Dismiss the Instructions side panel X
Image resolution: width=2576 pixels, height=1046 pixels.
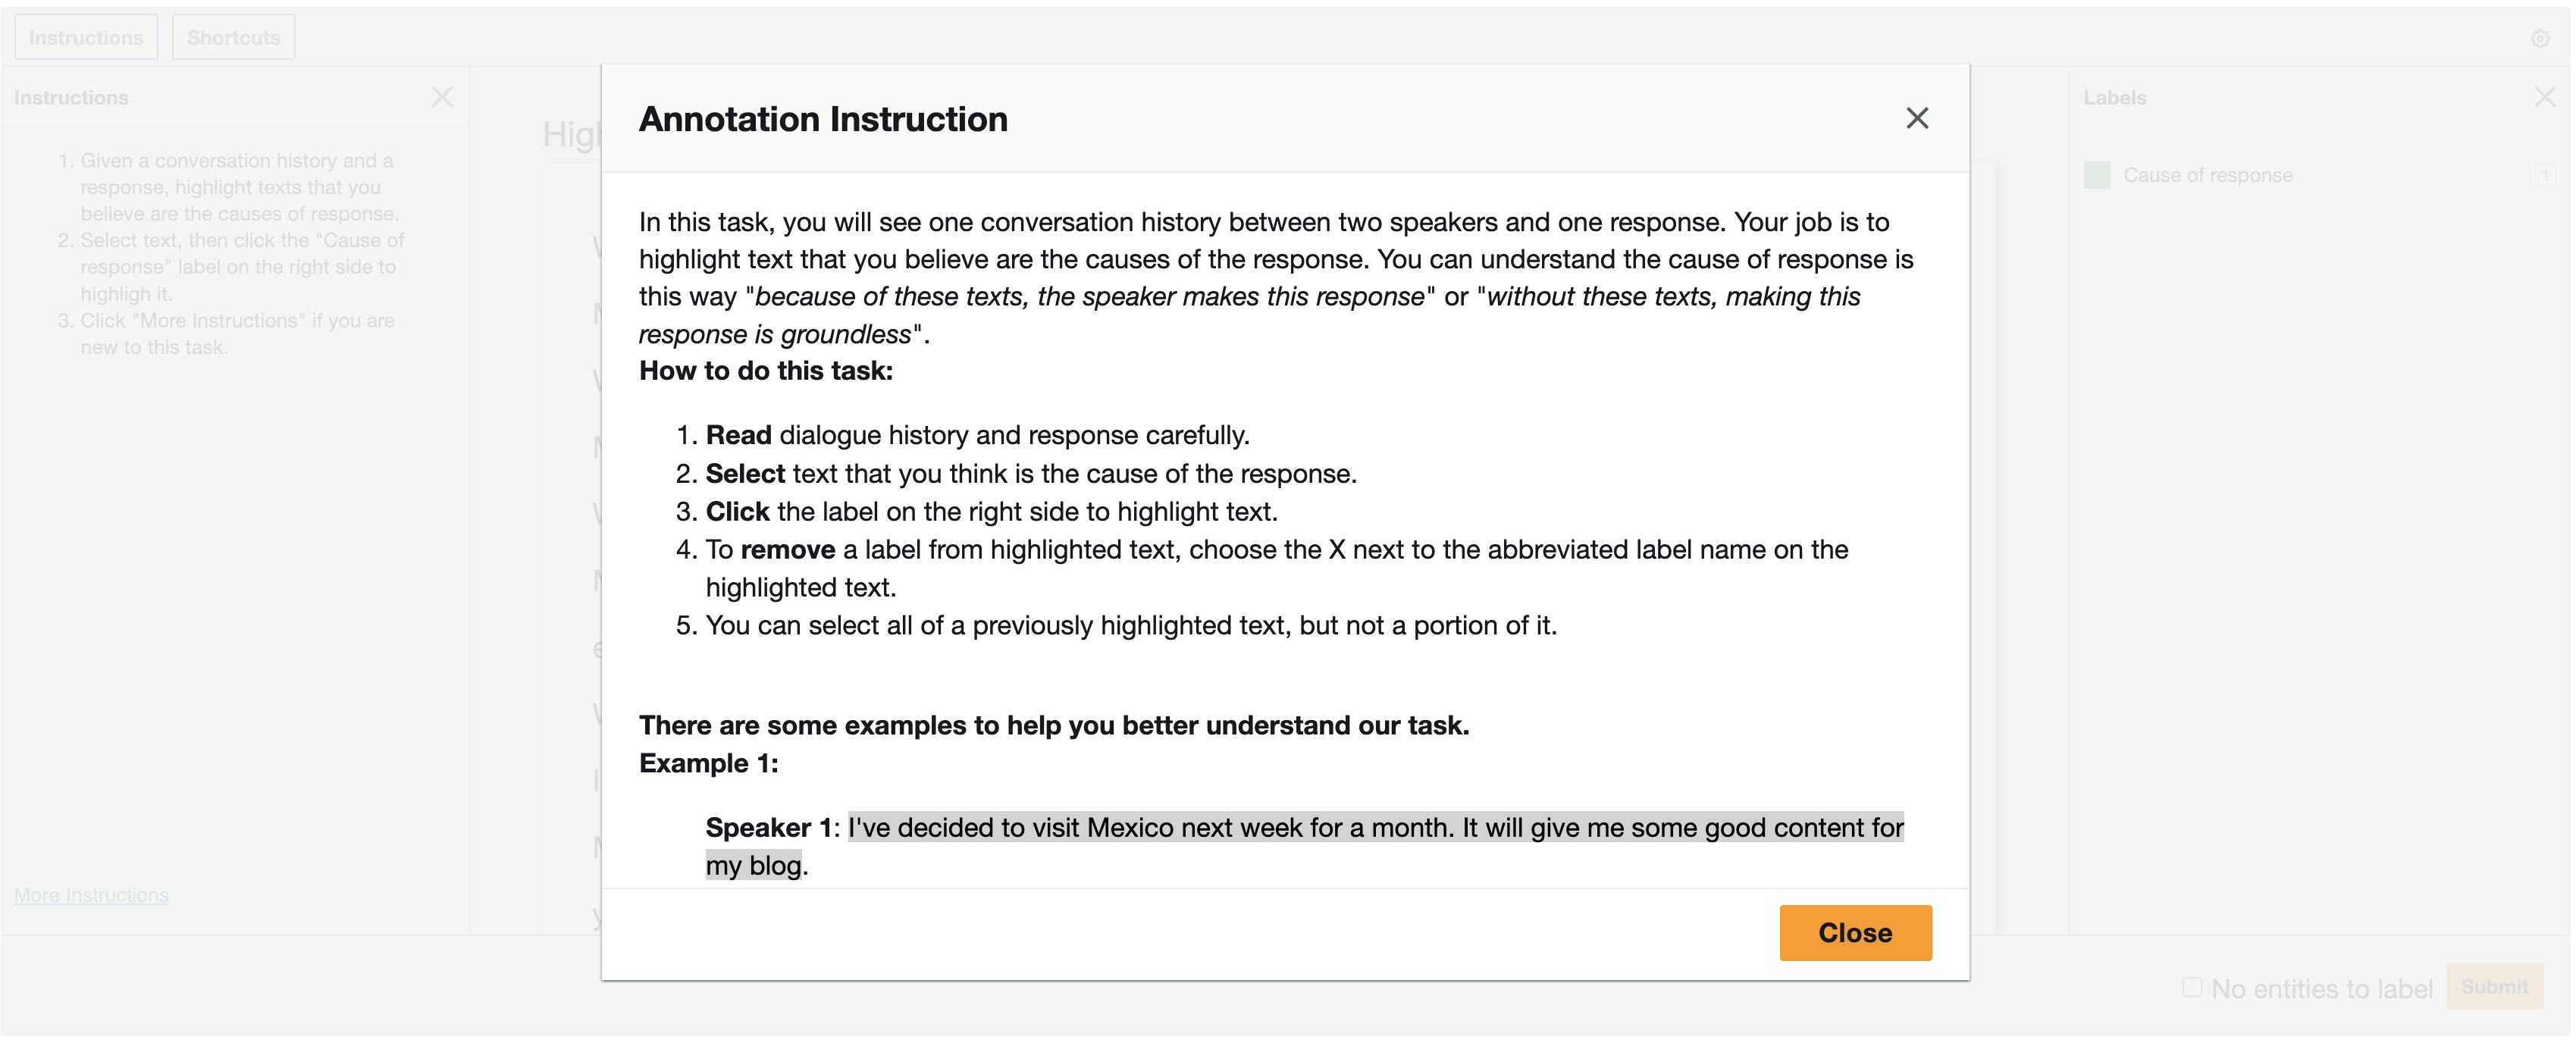click(442, 97)
